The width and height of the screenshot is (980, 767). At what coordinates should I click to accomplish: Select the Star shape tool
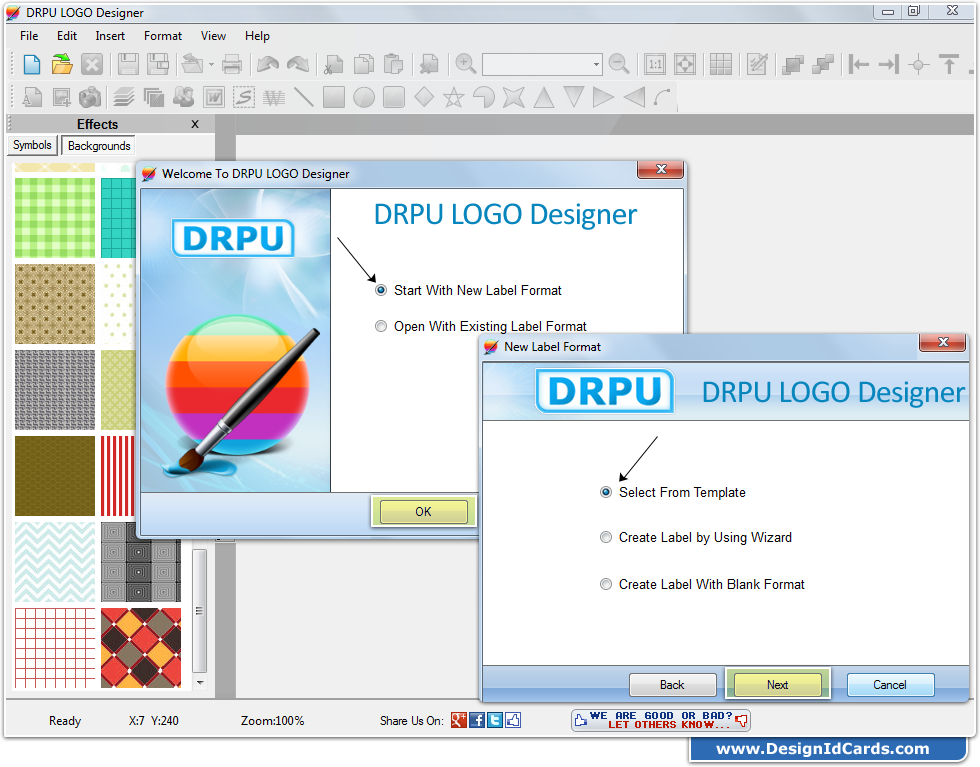tap(454, 98)
